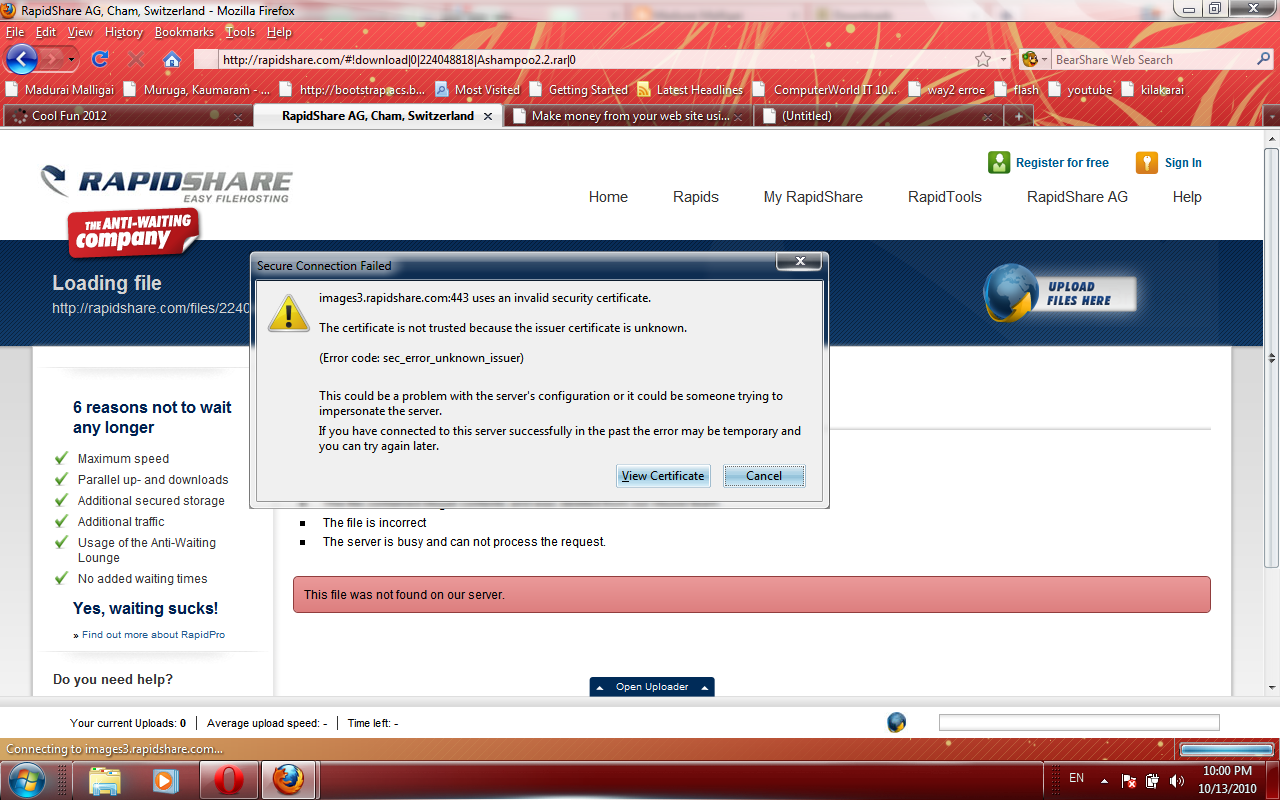Viewport: 1280px width, 800px height.
Task: Click the volume speaker tray icon
Action: [x=1176, y=780]
